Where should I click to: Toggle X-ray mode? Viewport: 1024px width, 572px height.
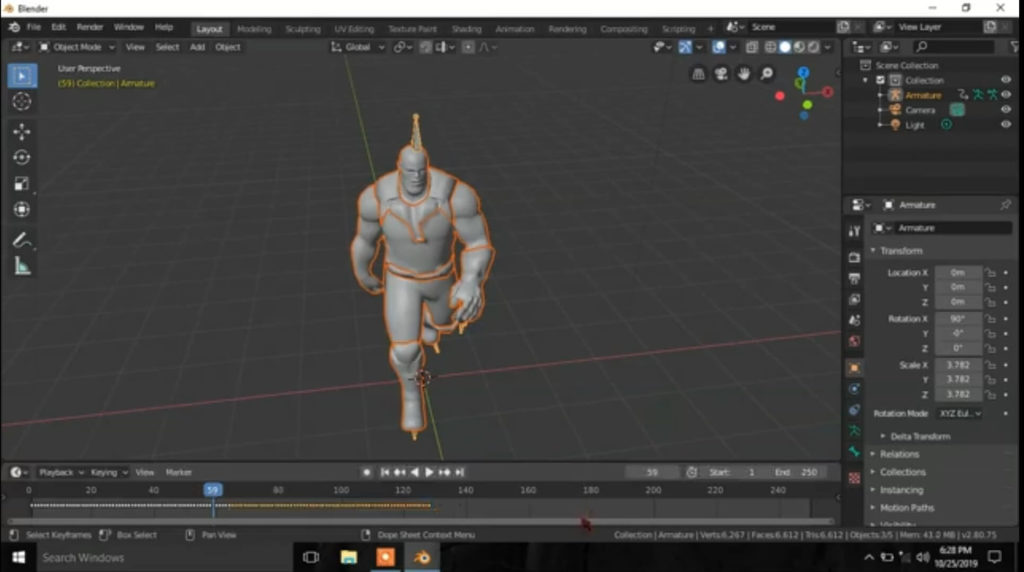pos(752,47)
